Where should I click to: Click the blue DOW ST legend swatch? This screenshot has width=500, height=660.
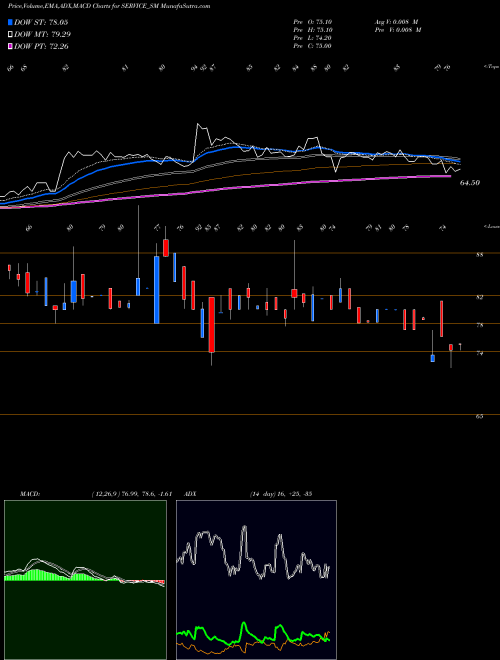[10, 22]
